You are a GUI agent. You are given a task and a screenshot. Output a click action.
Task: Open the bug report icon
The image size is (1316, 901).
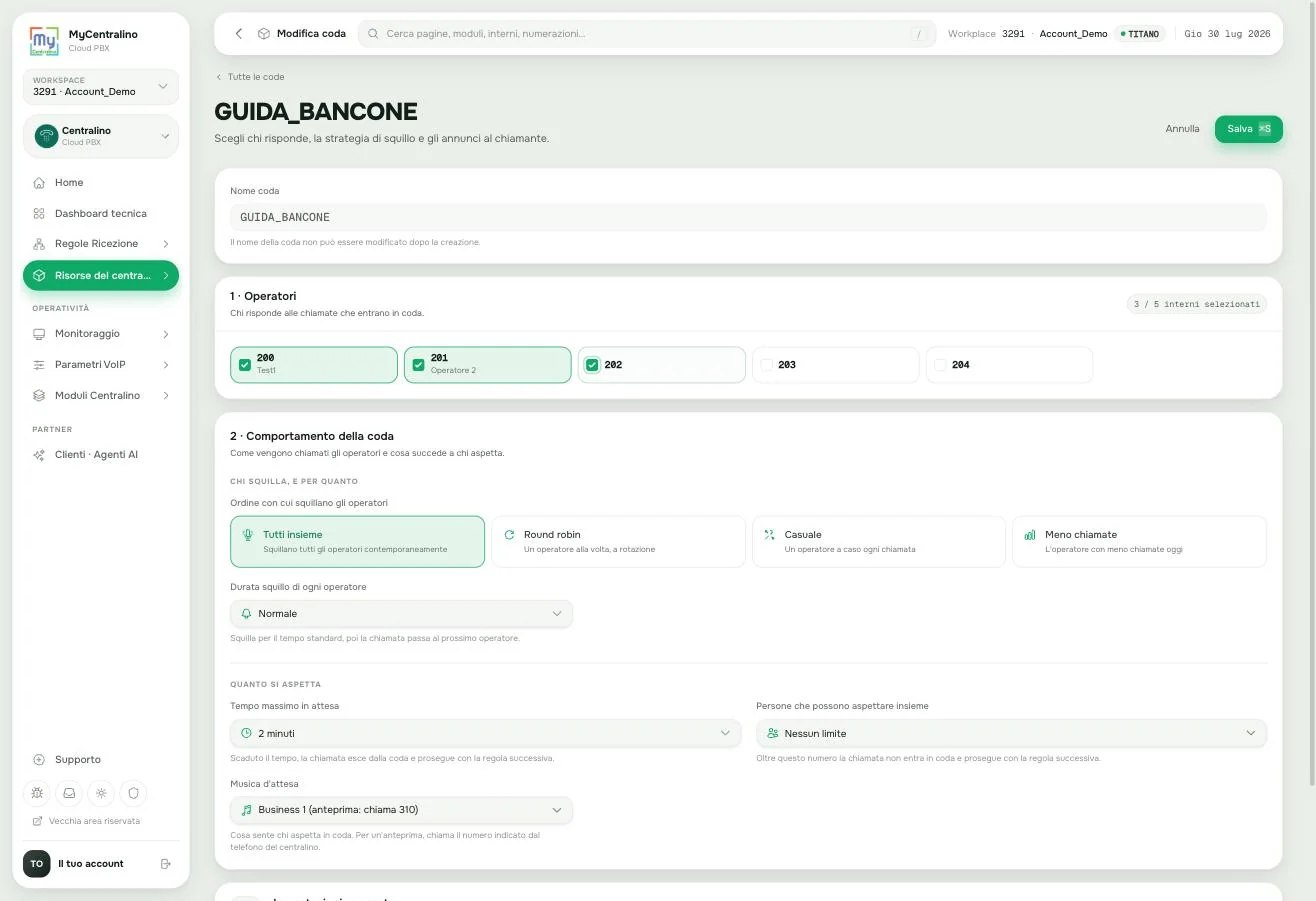(38, 793)
